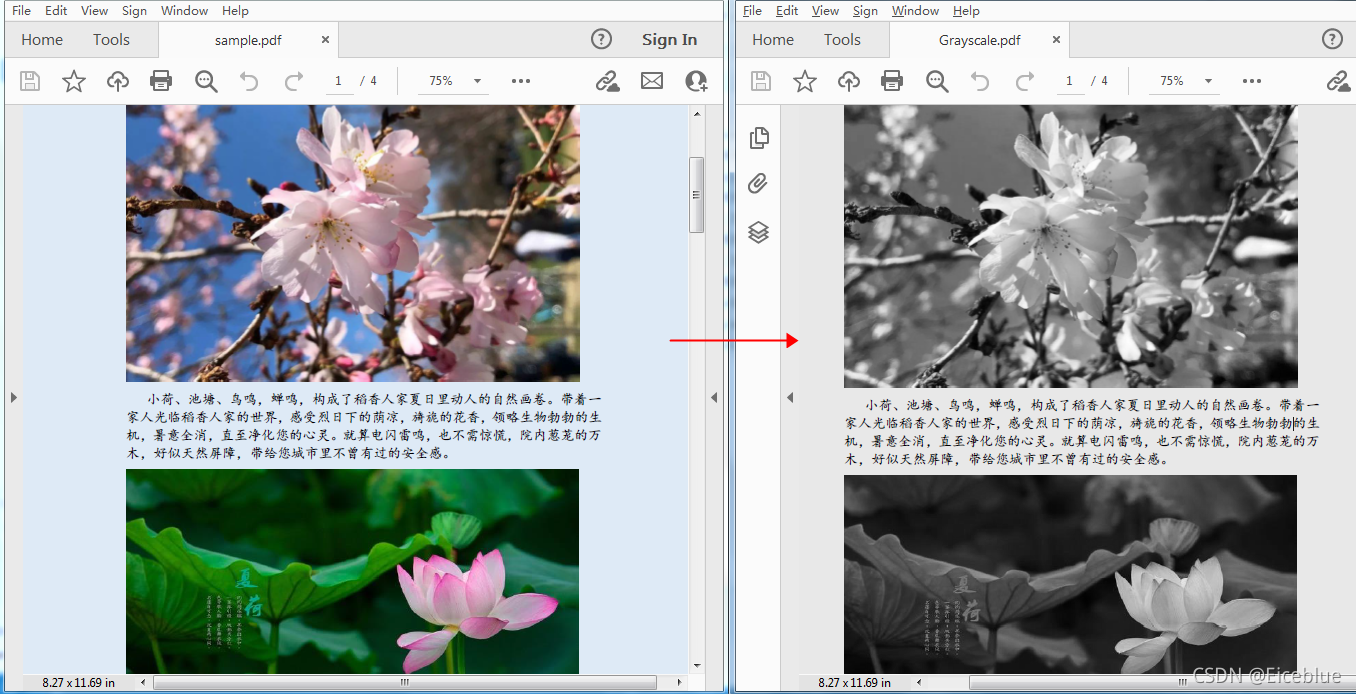This screenshot has height=694, width=1356.
Task: Page number field in Grayscale.pdf toolbar
Action: 1069,81
